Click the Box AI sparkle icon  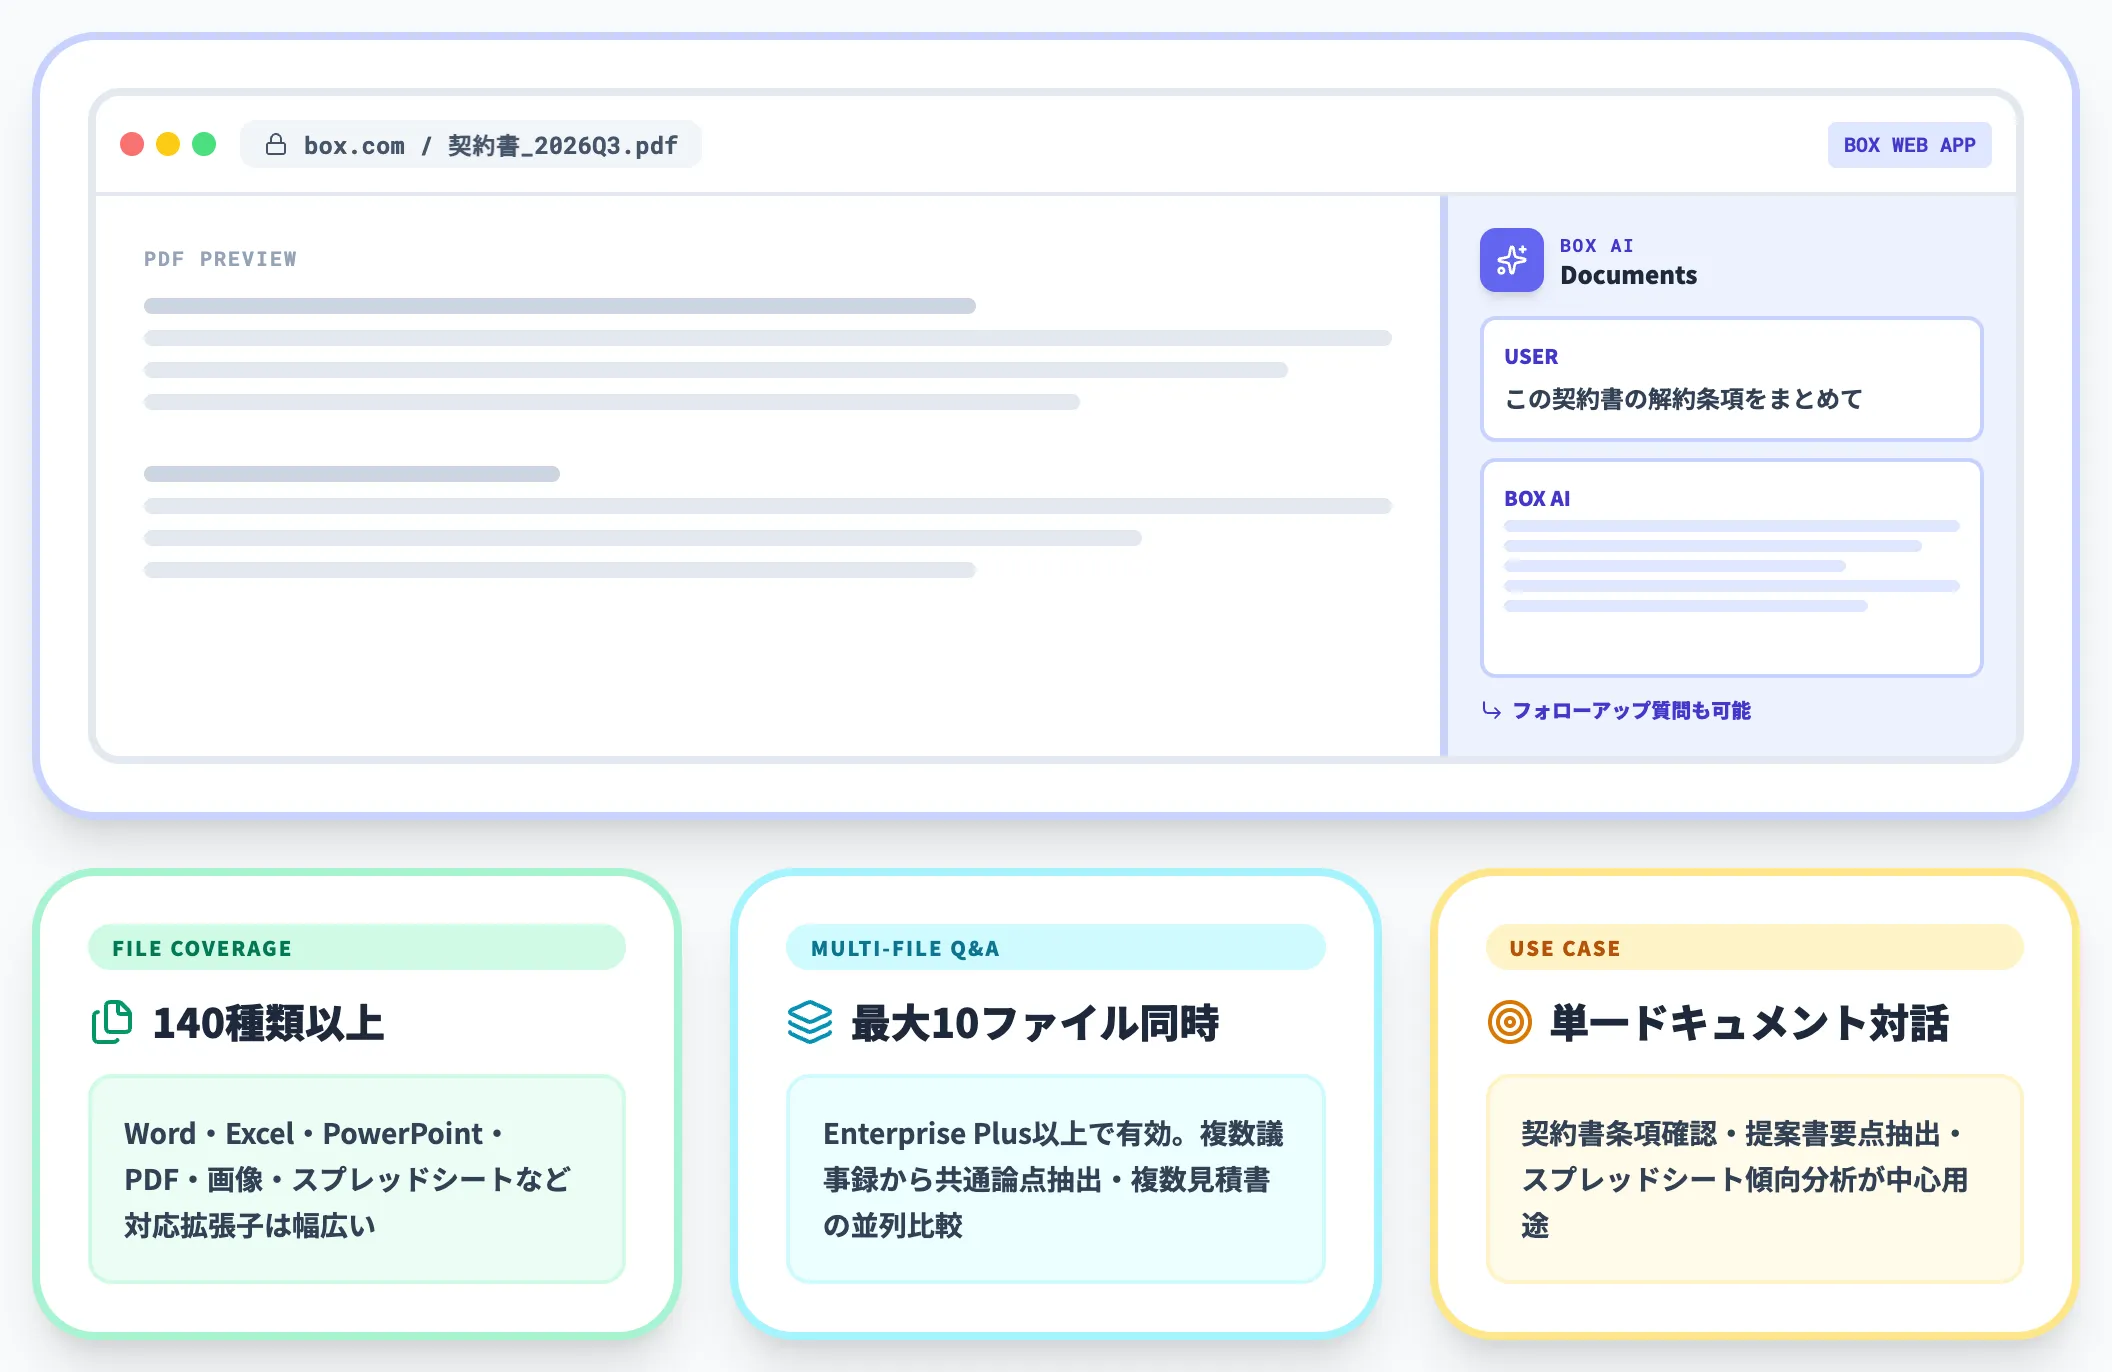pos(1511,260)
